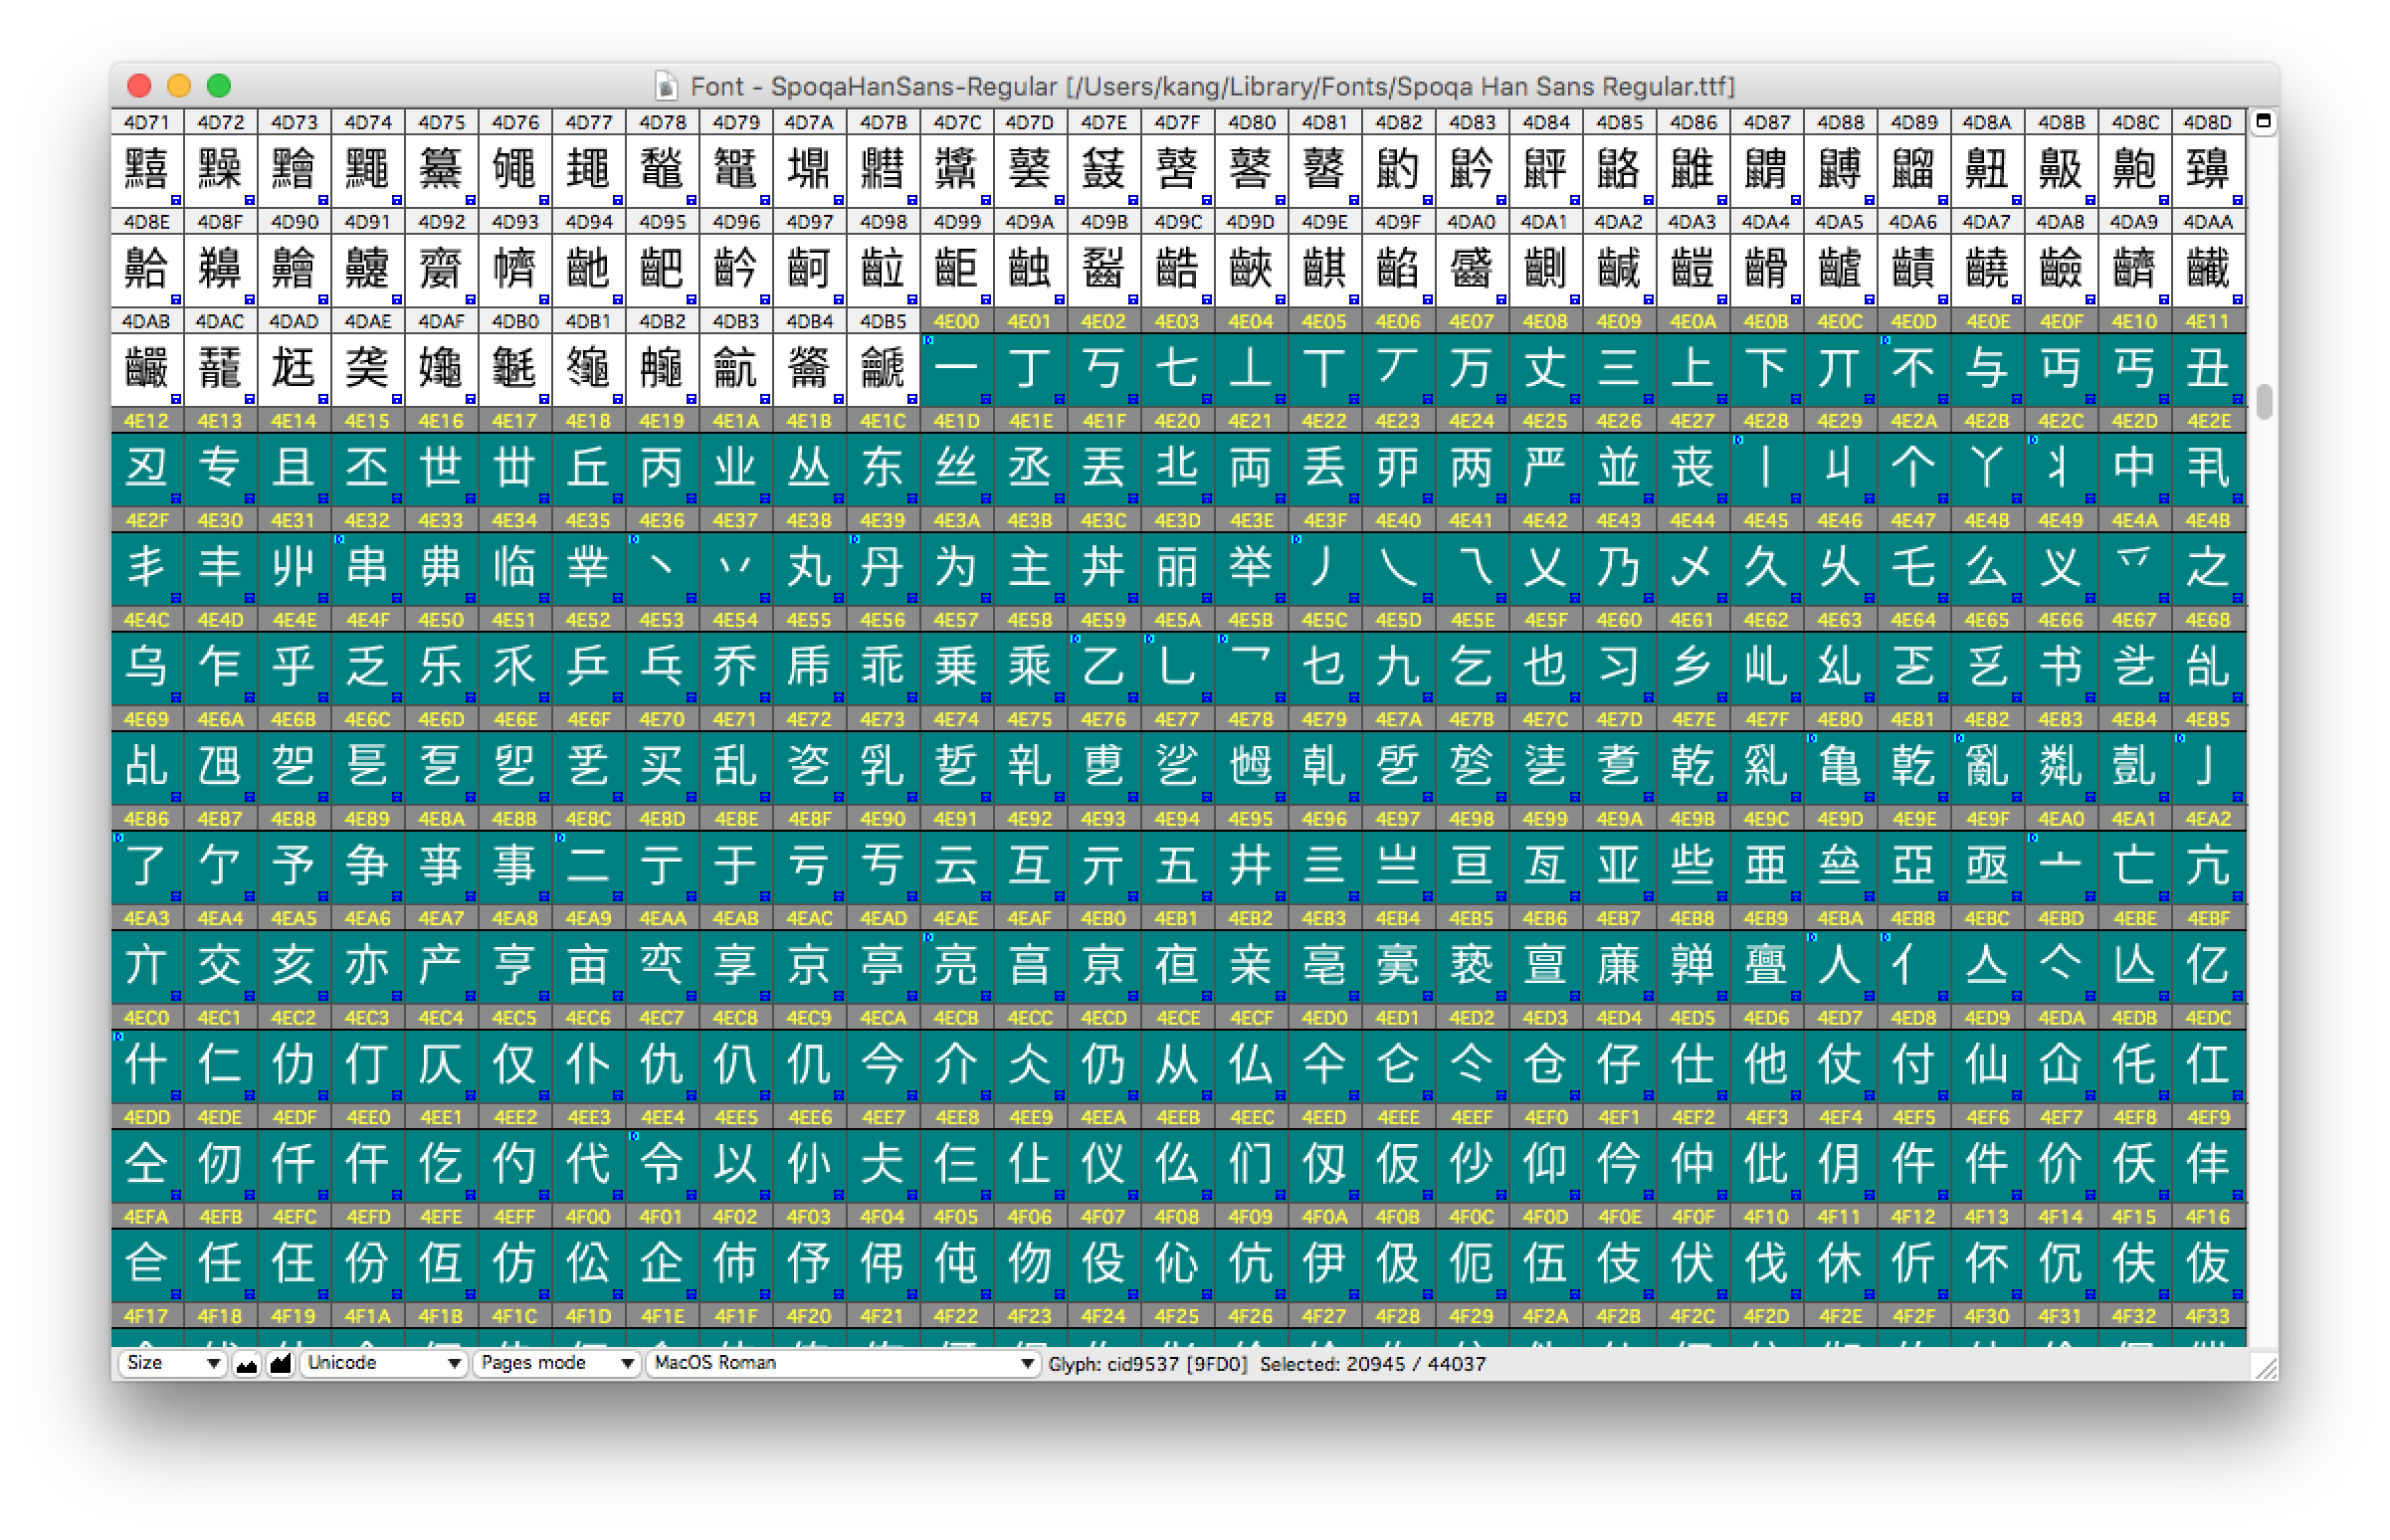Select the glyph cell under 4E00
Screen dimensions: 2390x1540
pyautogui.click(x=956, y=368)
